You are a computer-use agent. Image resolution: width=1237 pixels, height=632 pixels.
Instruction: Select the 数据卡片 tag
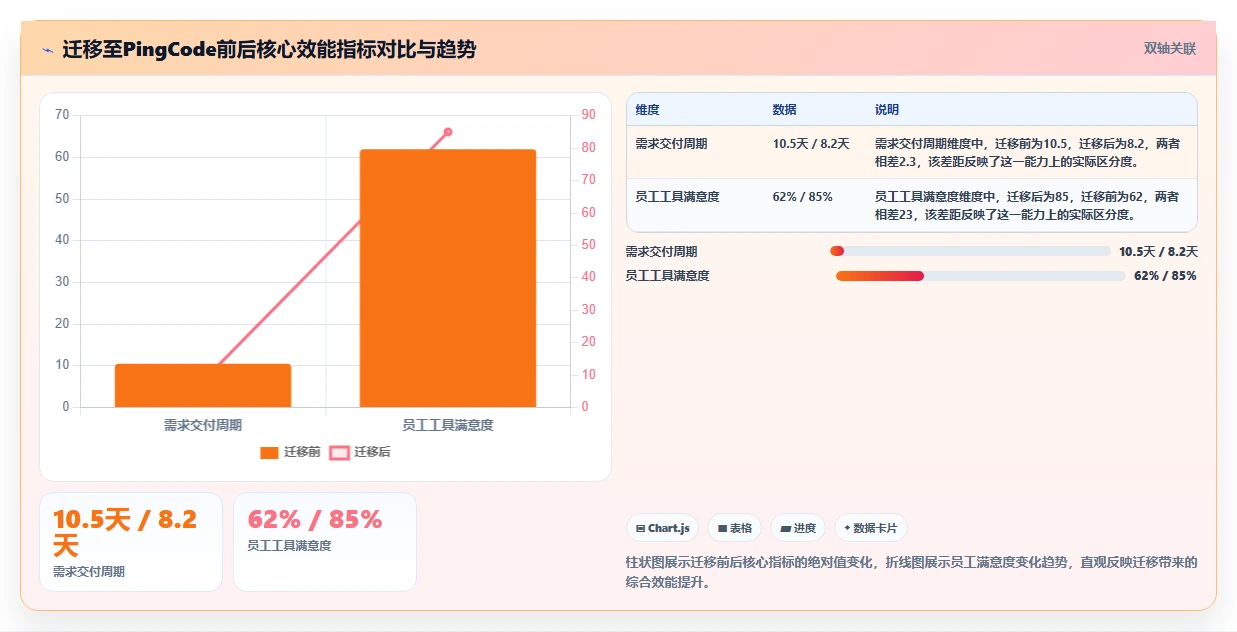[x=871, y=528]
